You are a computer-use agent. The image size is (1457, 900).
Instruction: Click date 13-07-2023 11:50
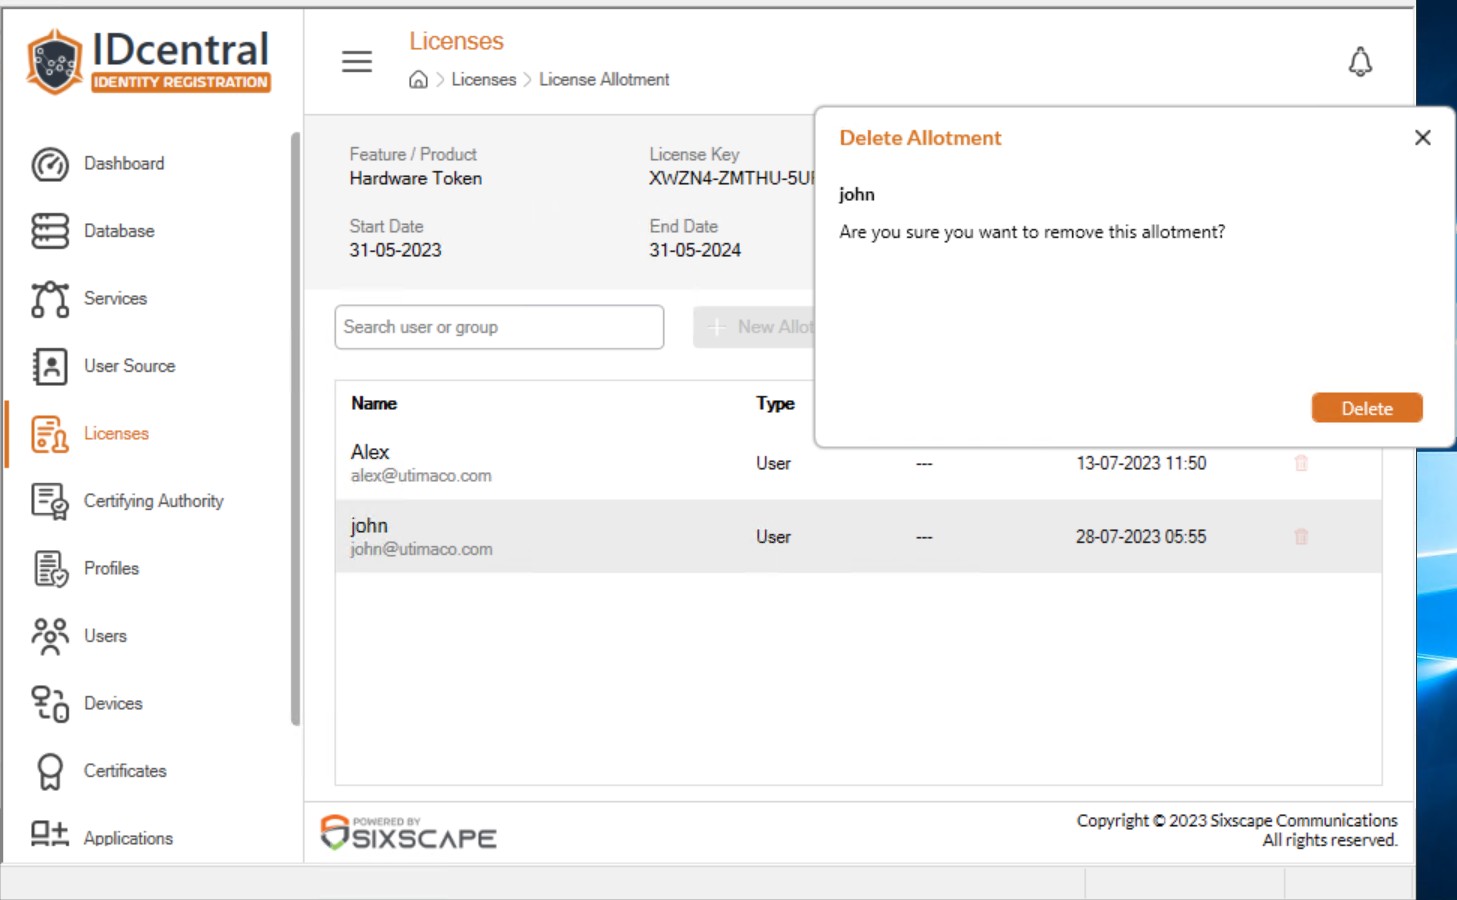pos(1141,464)
